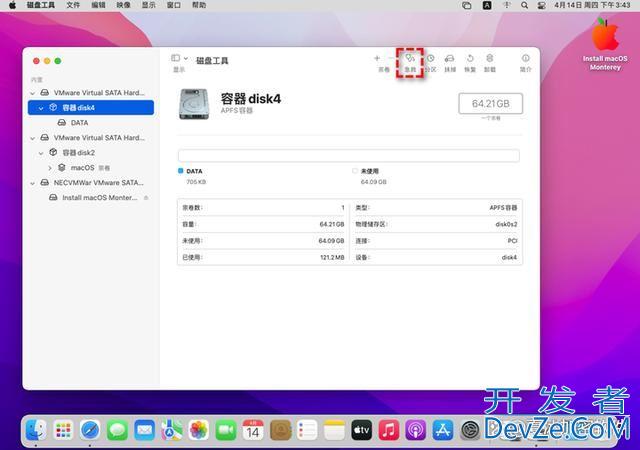Viewport: 640px width, 450px height.
Task: Click the sidebar view (显示) icon
Action: click(176, 58)
